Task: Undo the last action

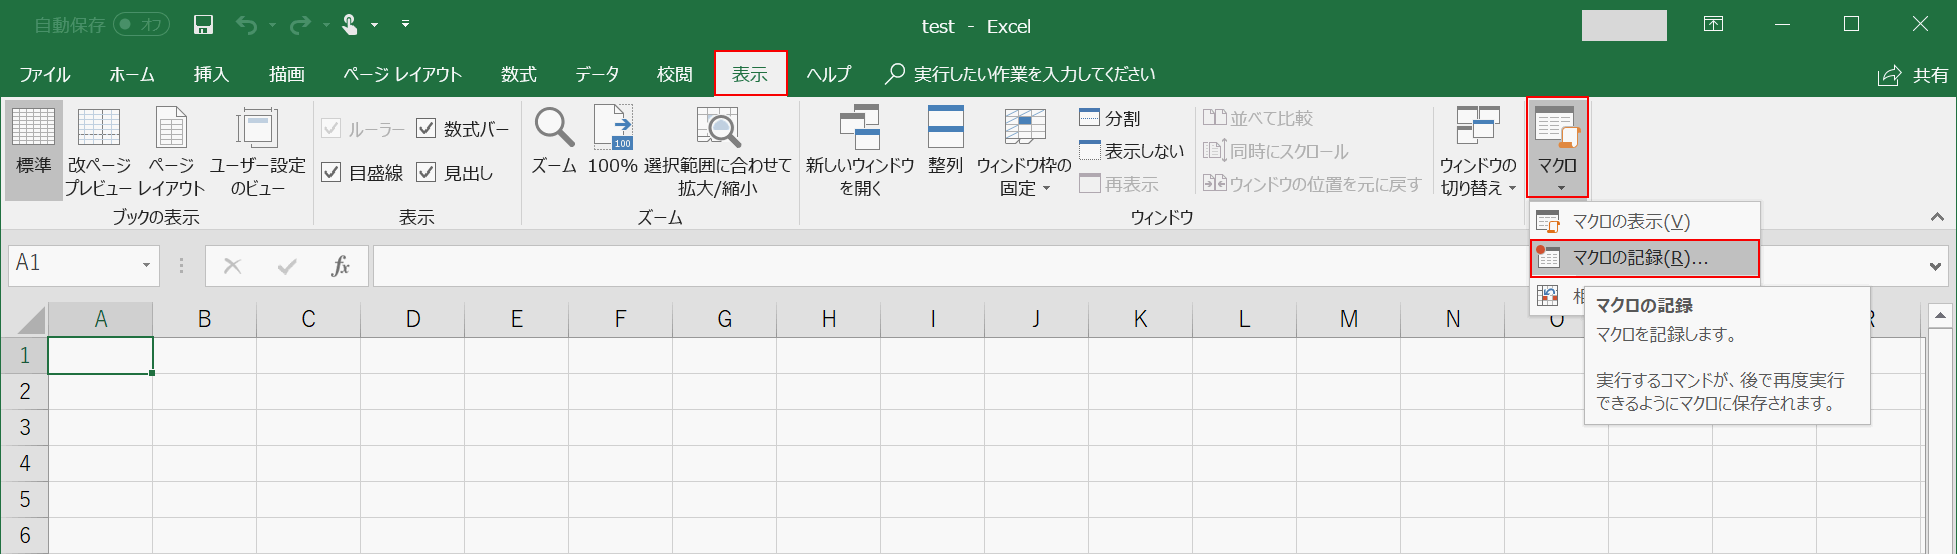Action: [x=247, y=25]
